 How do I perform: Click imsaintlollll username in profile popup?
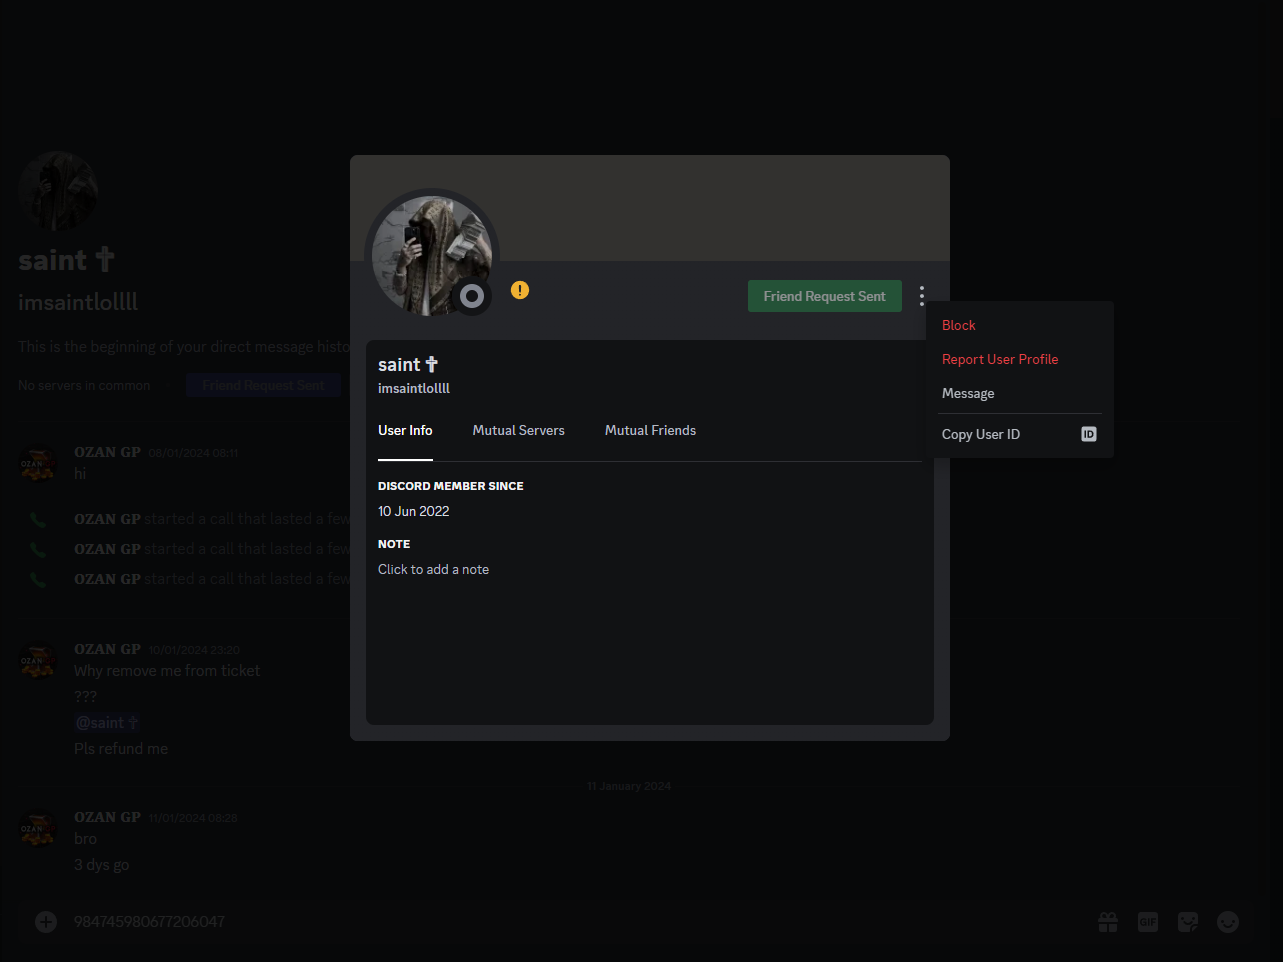(414, 388)
